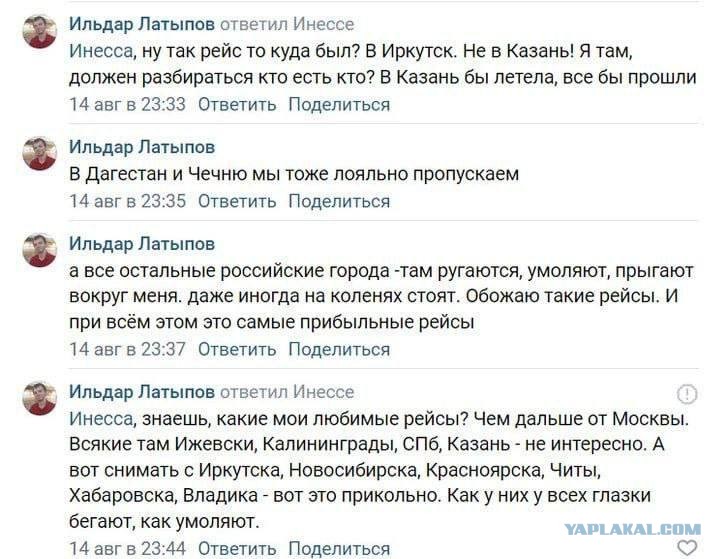Click the Инесса mention in last comment
727x559 pixels.
[x=101, y=419]
